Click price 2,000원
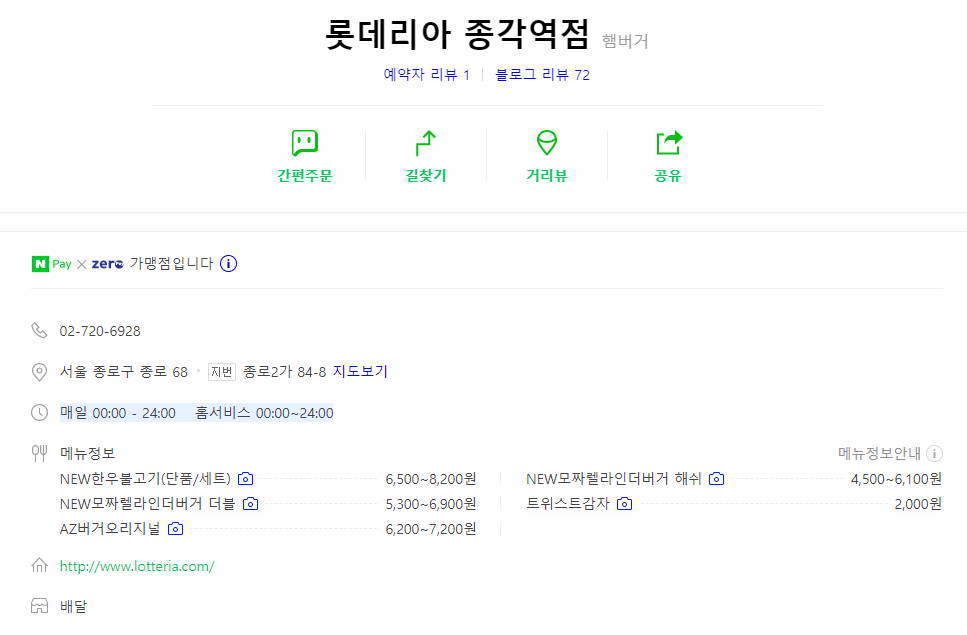The height and width of the screenshot is (635, 967). pyautogui.click(x=918, y=504)
